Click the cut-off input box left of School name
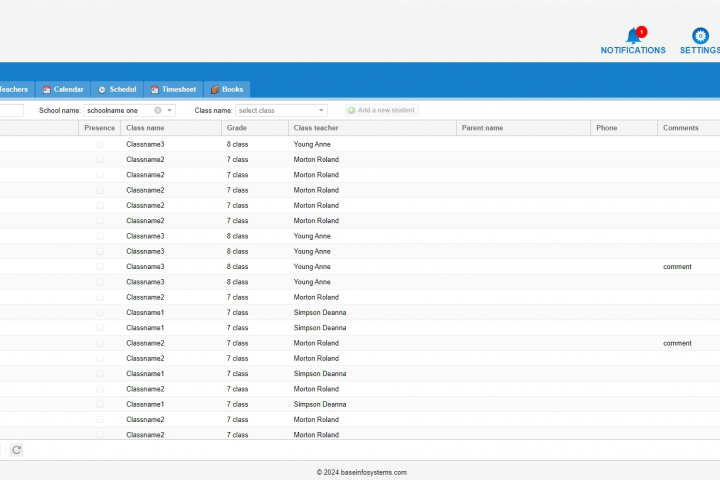The width and height of the screenshot is (720, 480). [x=11, y=110]
